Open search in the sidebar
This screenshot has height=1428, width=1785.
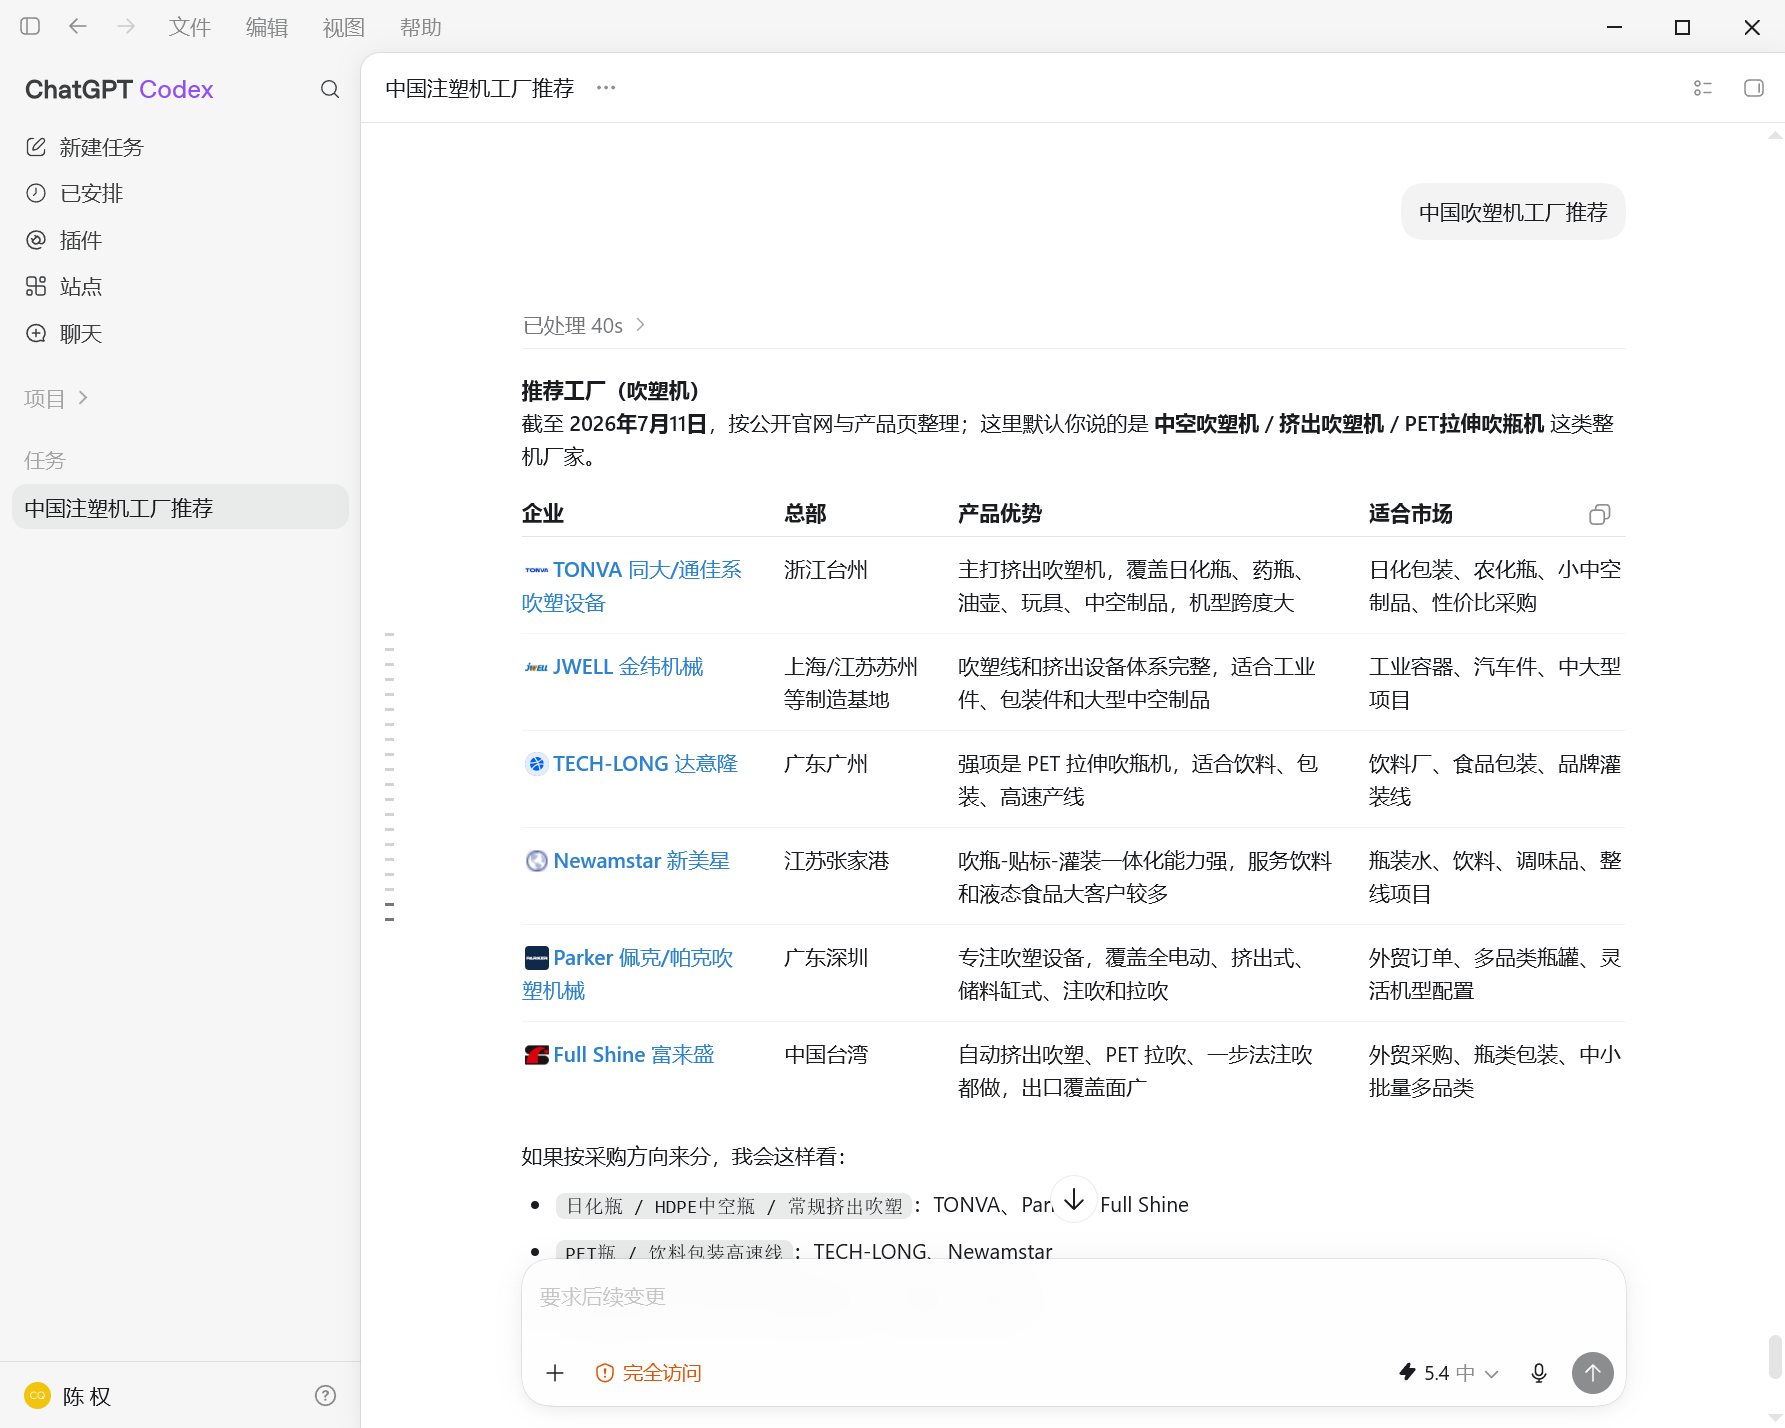point(330,89)
